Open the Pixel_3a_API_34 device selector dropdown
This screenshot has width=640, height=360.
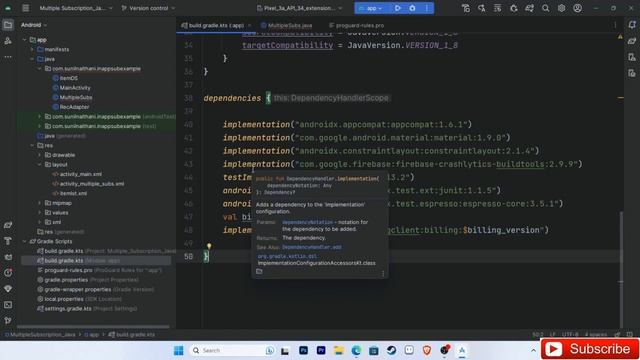point(299,8)
